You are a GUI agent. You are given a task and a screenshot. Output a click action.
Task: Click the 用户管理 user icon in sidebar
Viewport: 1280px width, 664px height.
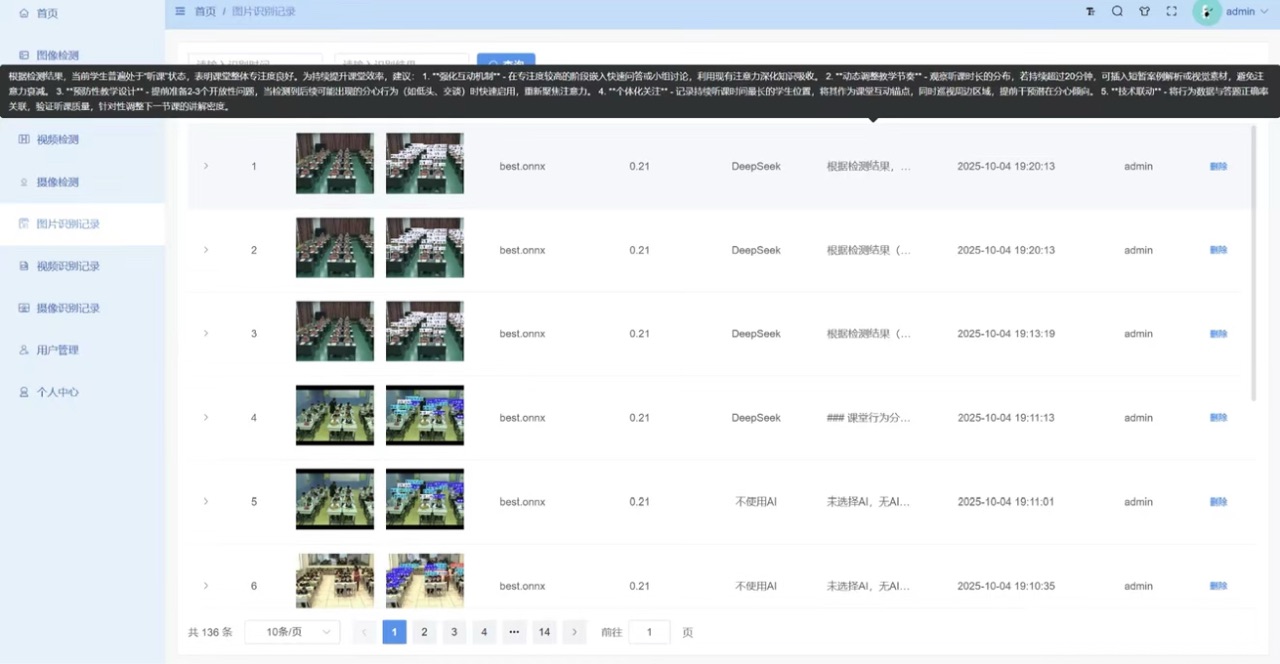tap(24, 350)
